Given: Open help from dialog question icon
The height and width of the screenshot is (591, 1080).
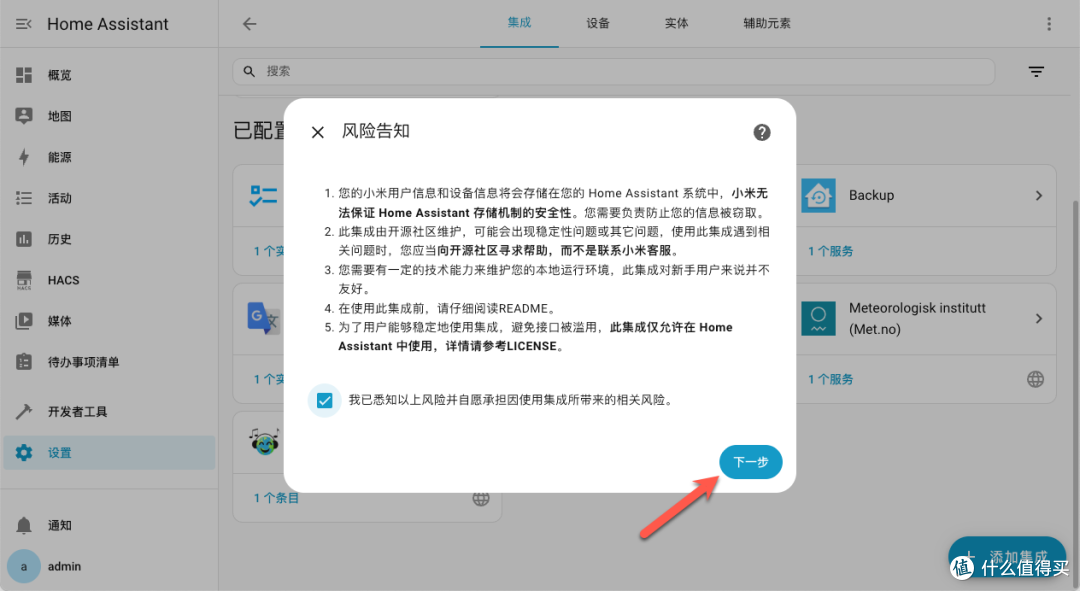Looking at the screenshot, I should (762, 132).
